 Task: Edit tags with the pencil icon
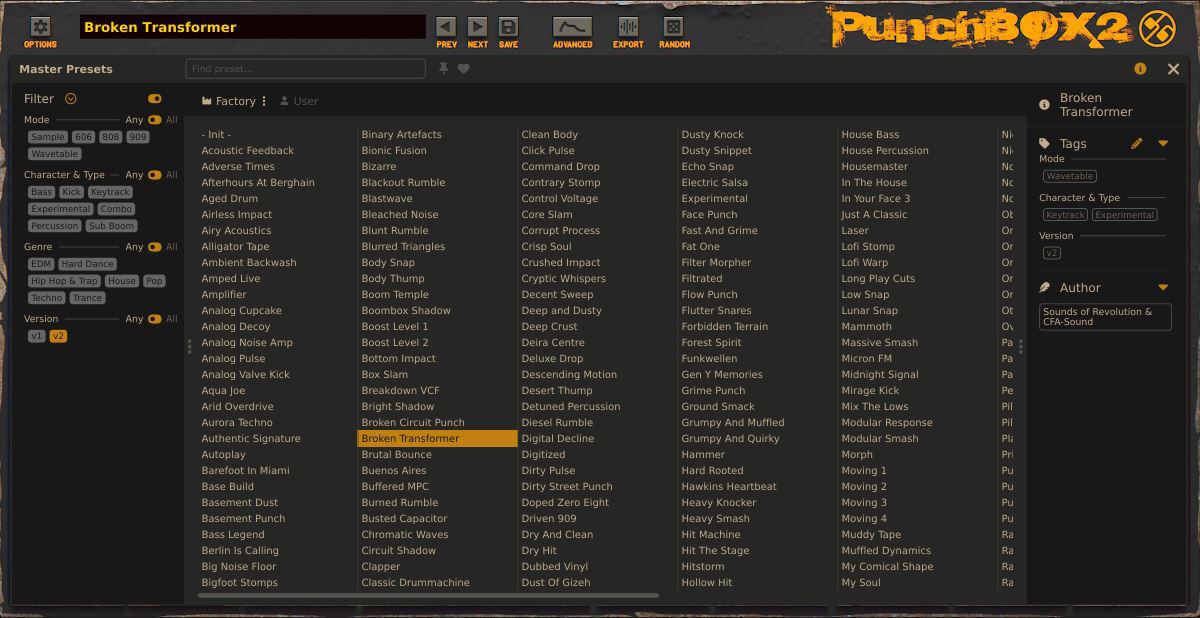point(1136,144)
